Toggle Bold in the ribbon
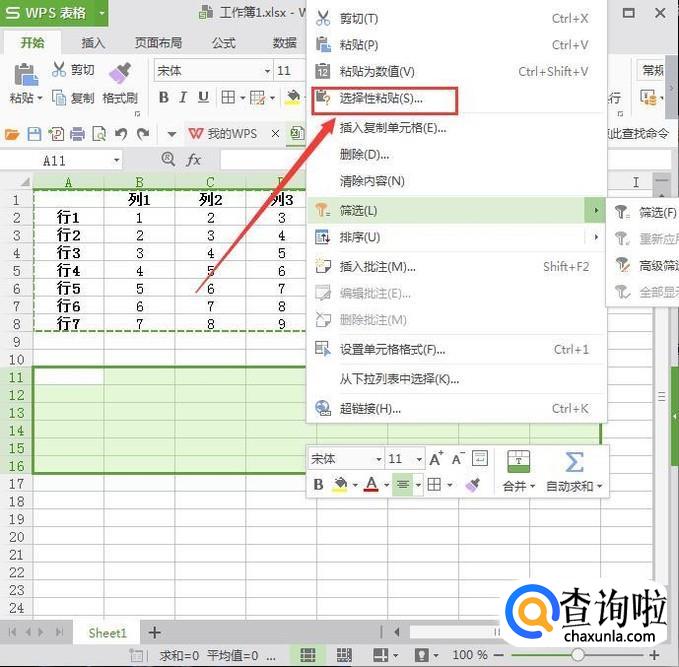The image size is (679, 667). (164, 97)
